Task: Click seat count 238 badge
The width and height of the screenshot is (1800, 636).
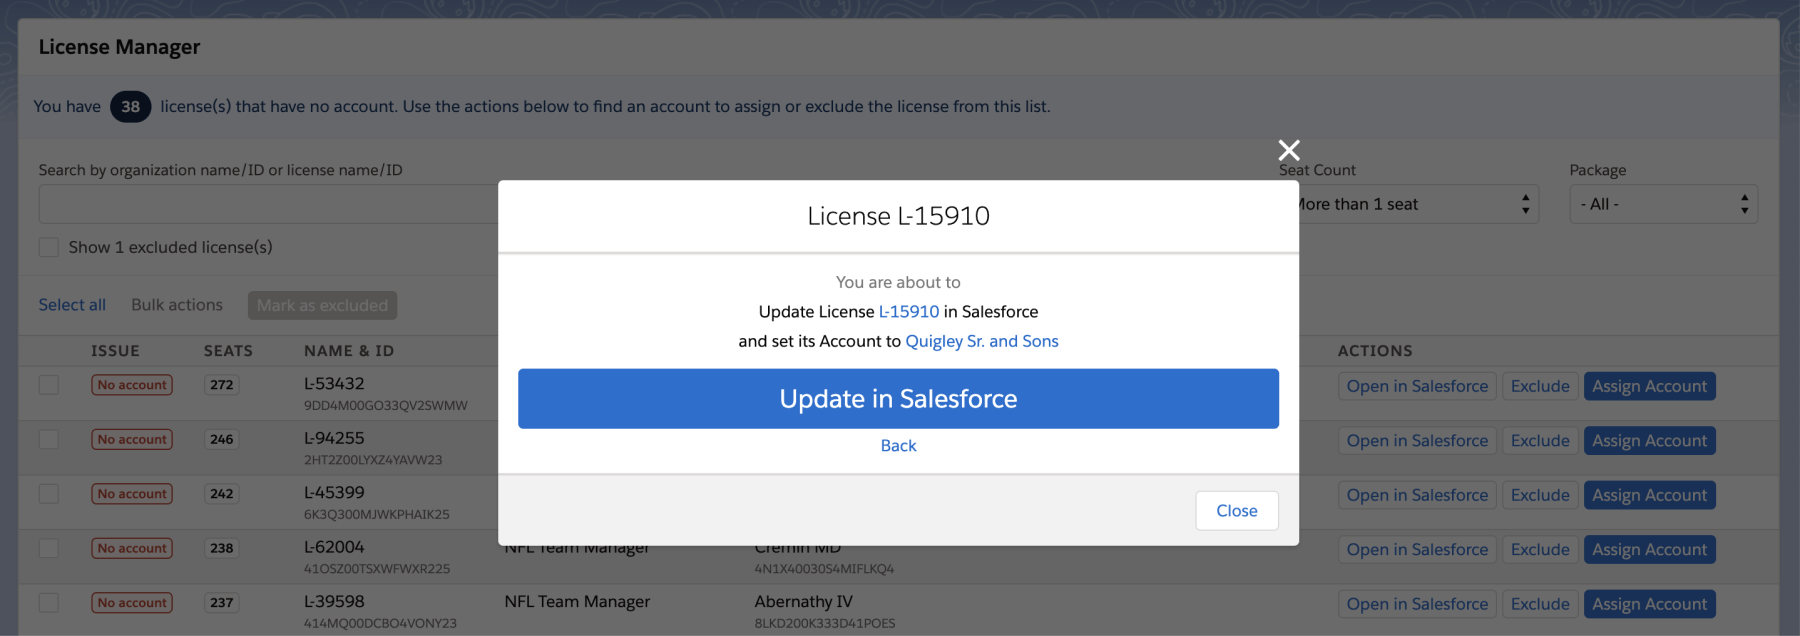Action: point(222,549)
